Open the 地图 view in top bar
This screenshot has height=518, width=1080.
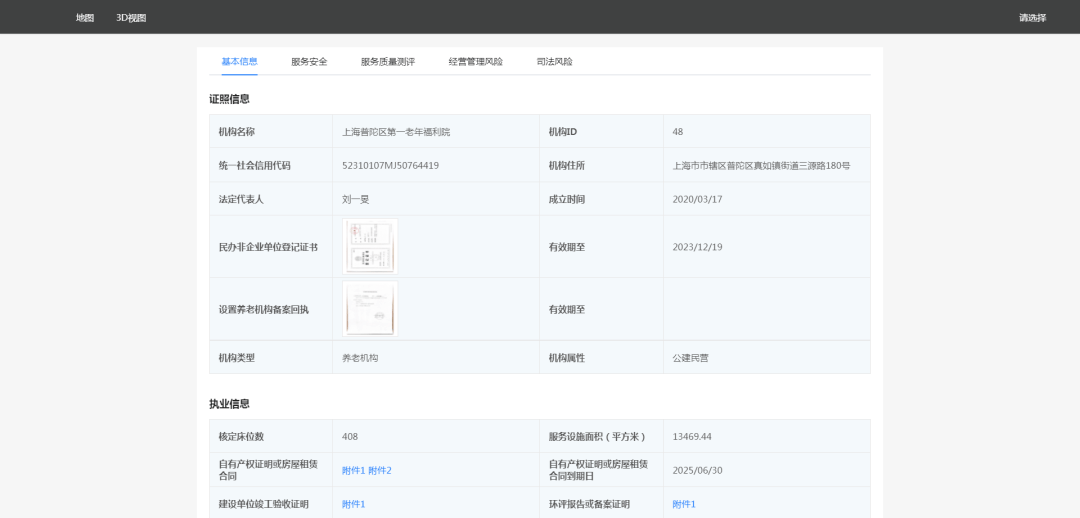click(85, 17)
